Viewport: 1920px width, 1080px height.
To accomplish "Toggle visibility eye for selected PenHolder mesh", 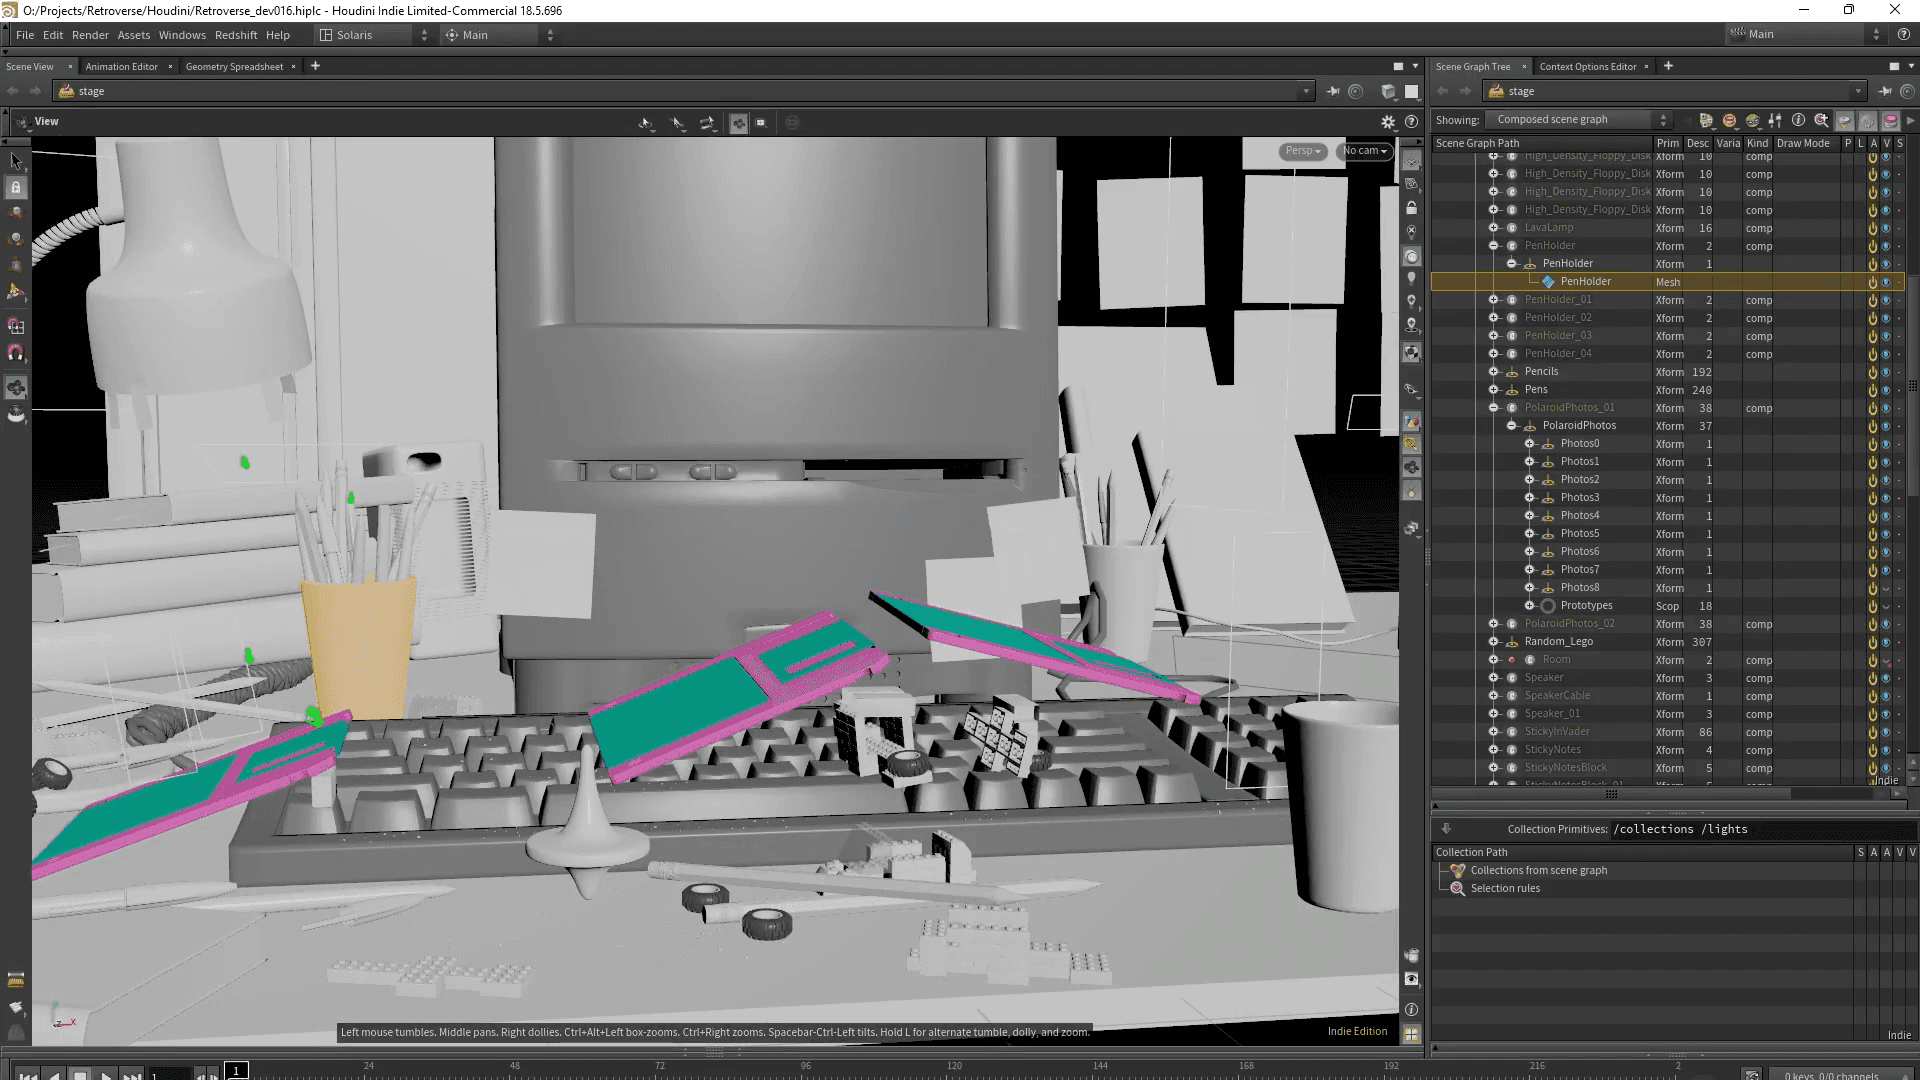I will click(x=1886, y=282).
